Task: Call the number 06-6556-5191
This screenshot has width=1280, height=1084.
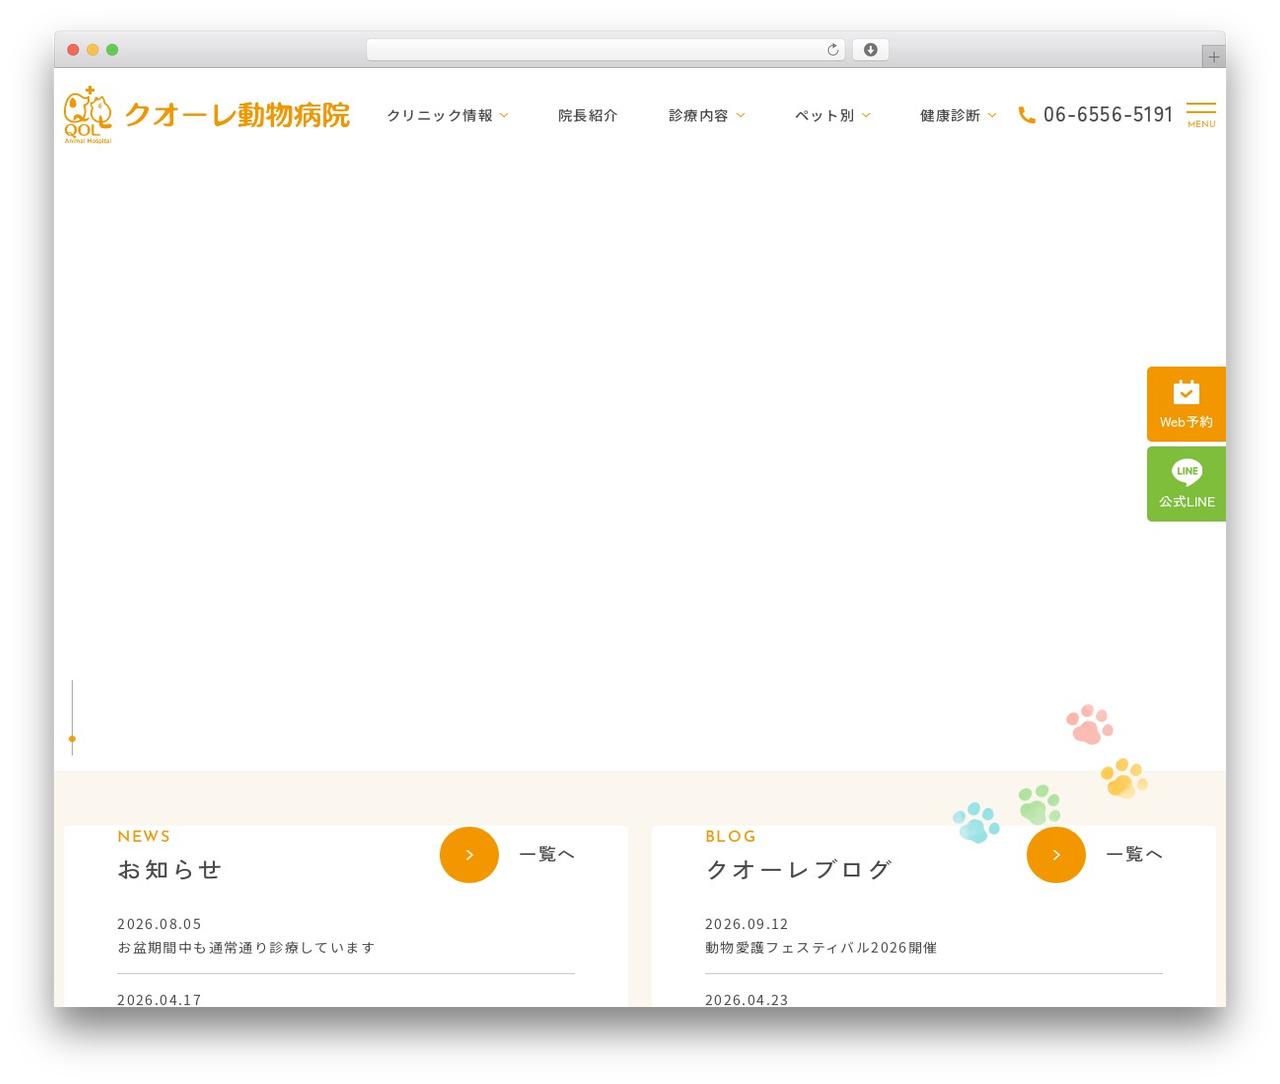Action: (1108, 115)
